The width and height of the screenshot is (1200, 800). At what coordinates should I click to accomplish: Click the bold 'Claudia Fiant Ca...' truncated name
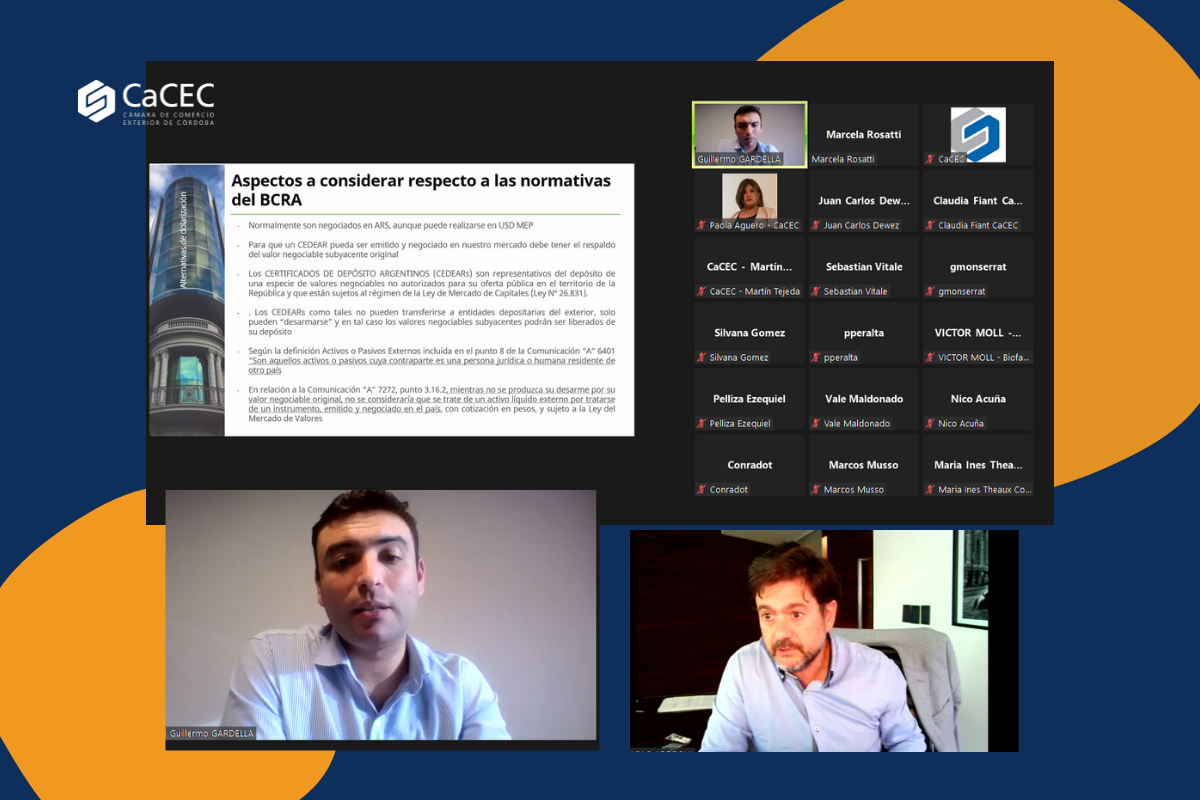pos(978,201)
